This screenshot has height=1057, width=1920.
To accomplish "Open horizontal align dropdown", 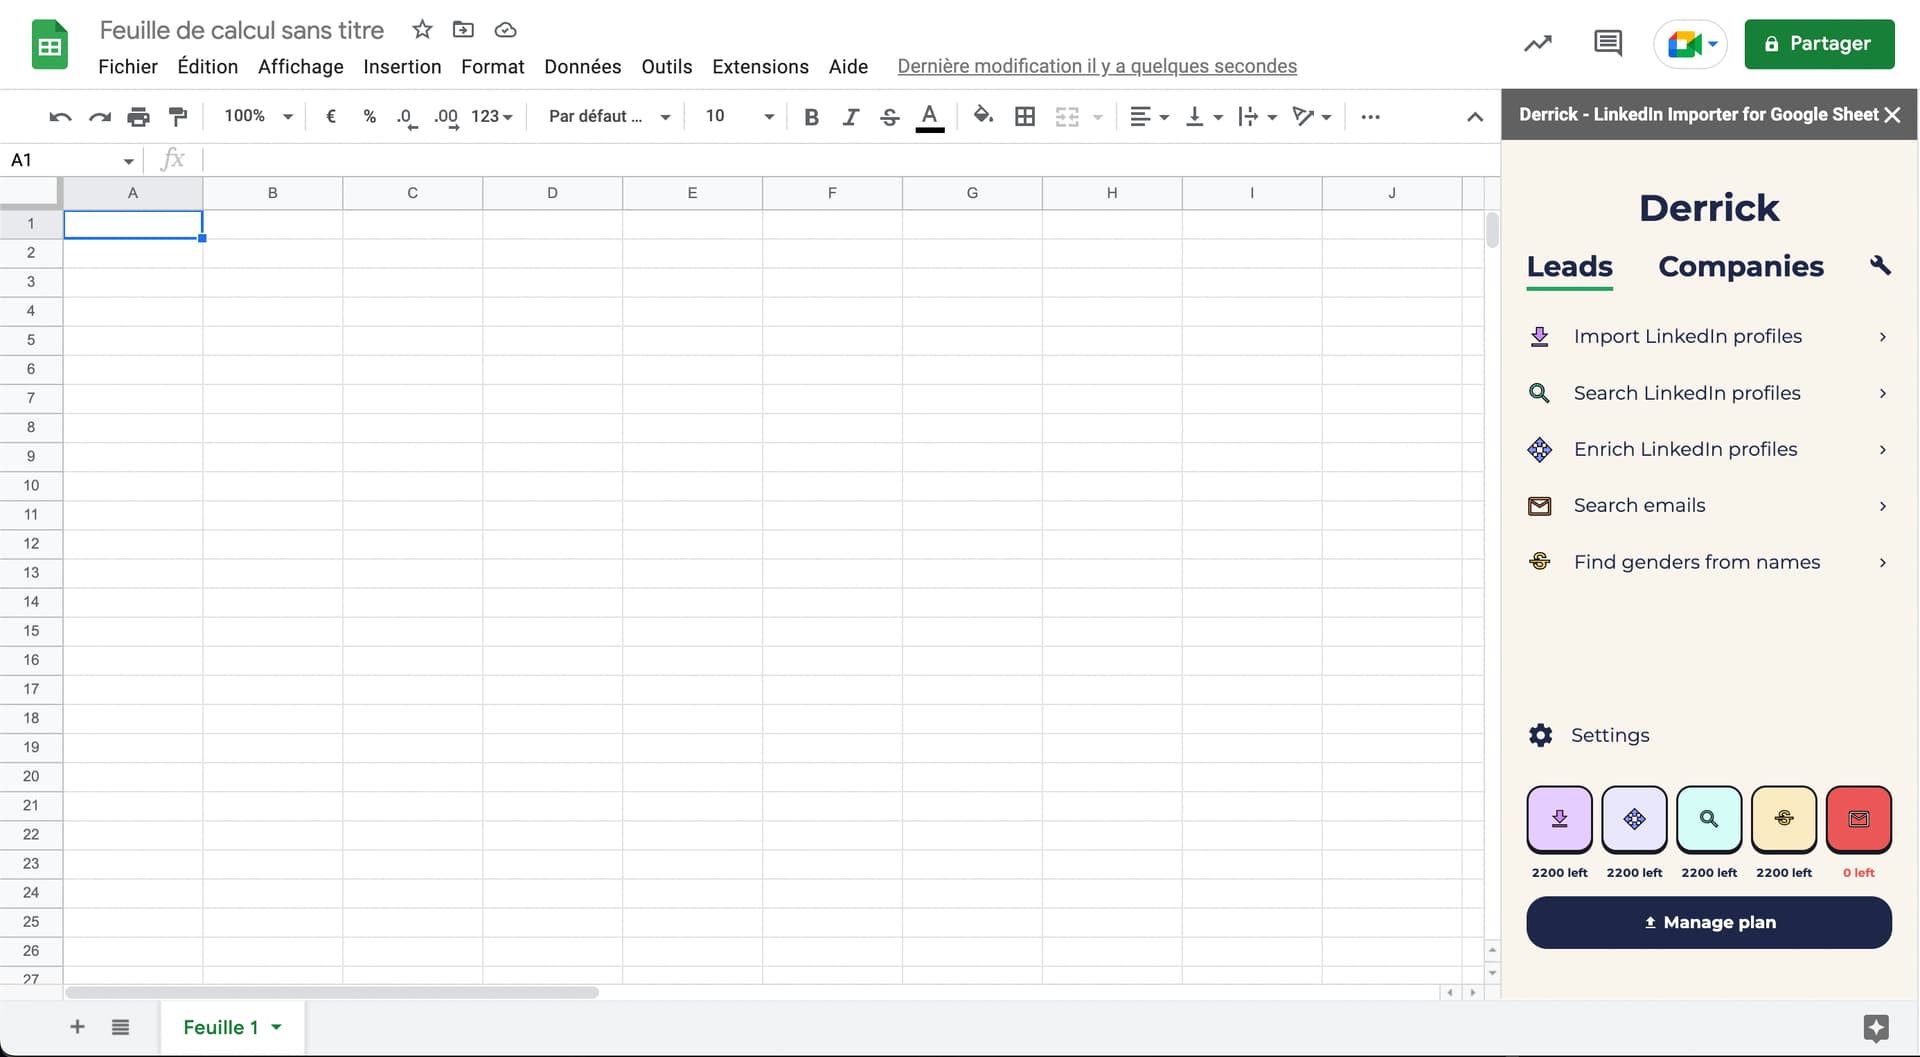I will click(x=1149, y=117).
